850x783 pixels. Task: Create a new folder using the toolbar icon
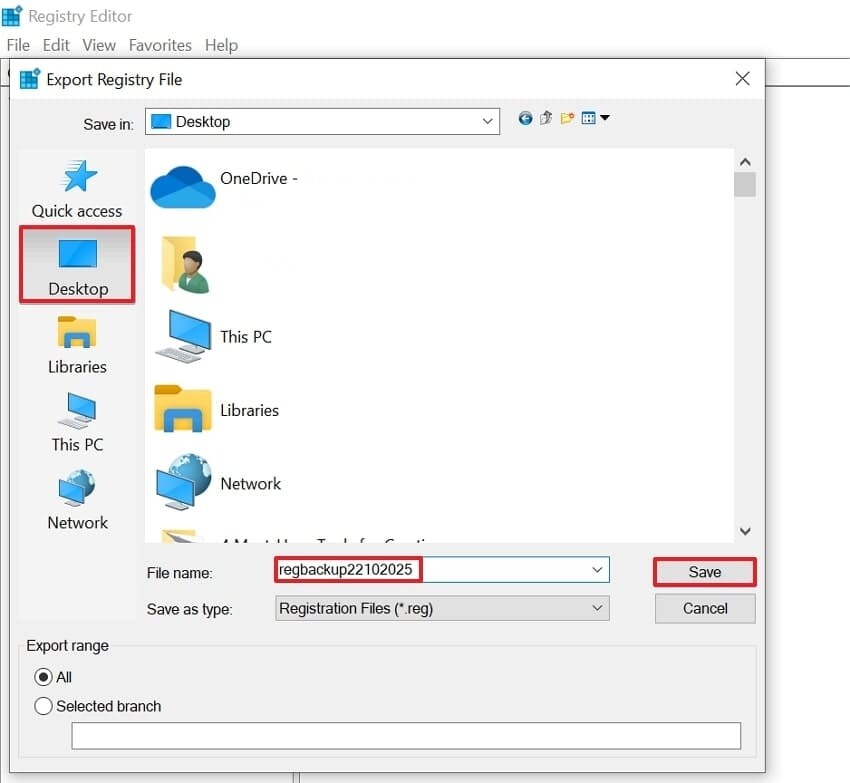point(567,117)
